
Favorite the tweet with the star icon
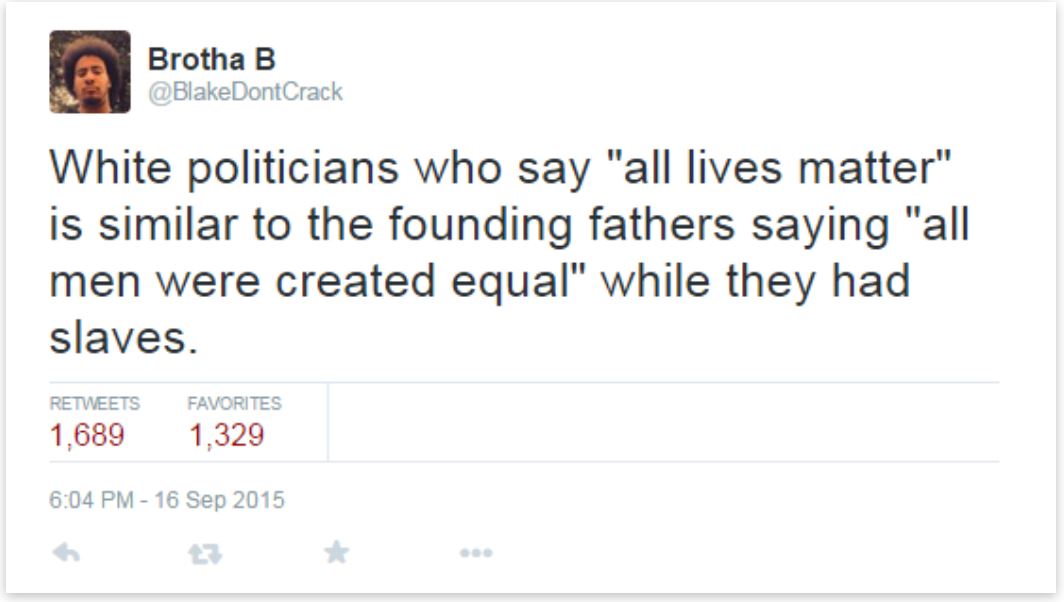[x=336, y=552]
